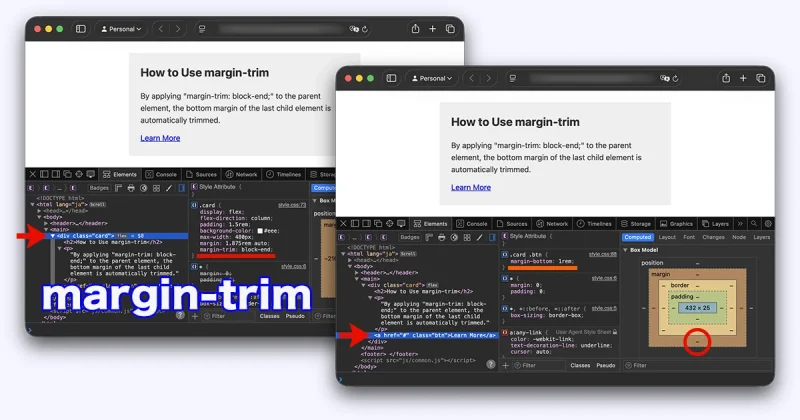
Task: Select Font sidebar tab in front window
Action: click(x=689, y=237)
